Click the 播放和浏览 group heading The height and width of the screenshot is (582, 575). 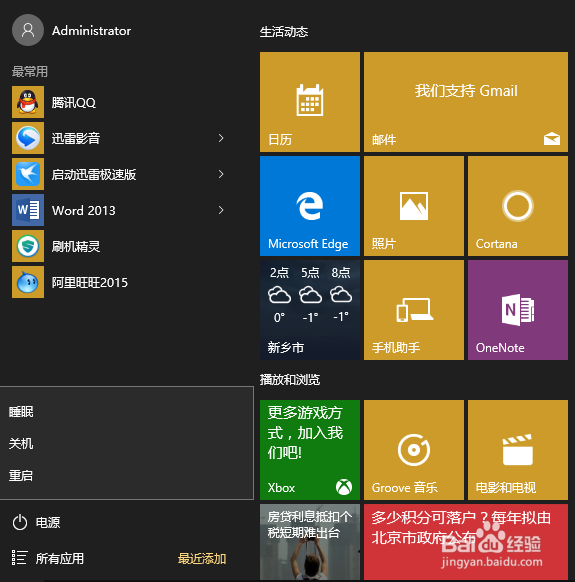[290, 380]
